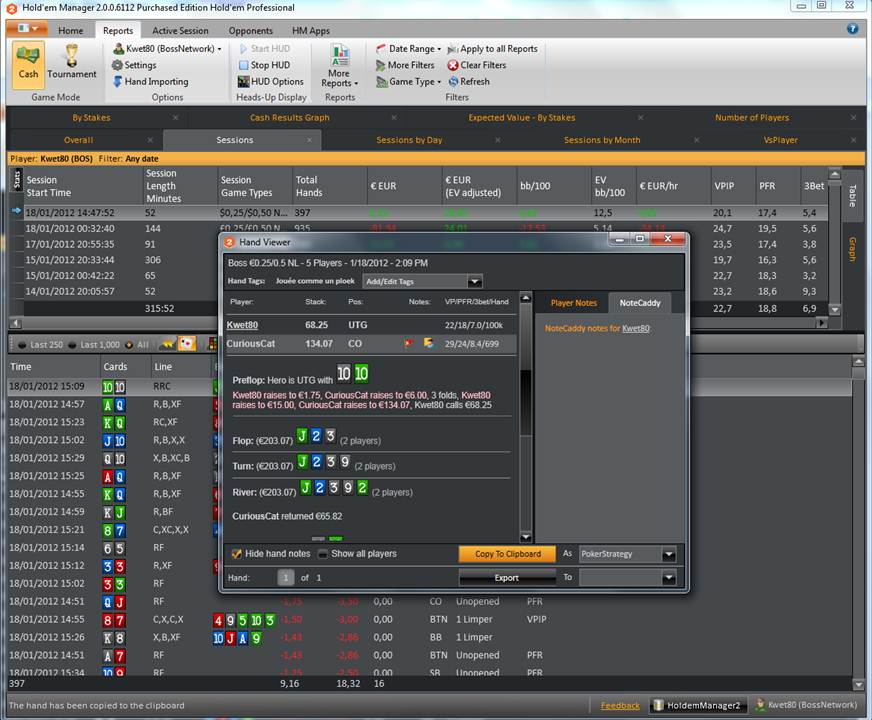The height and width of the screenshot is (720, 872).
Task: Open Kwet80 (BossNetwork) player dropdown
Action: tap(167, 49)
